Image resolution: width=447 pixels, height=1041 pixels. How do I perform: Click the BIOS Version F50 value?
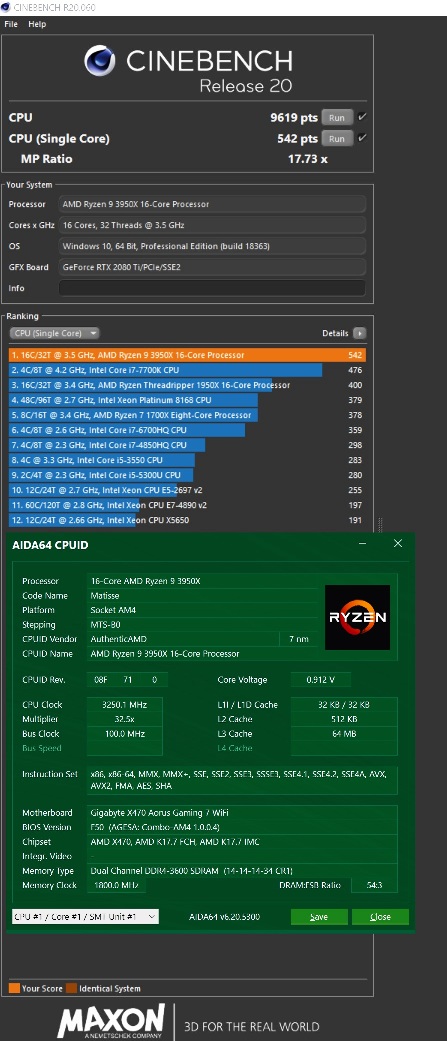(x=155, y=827)
